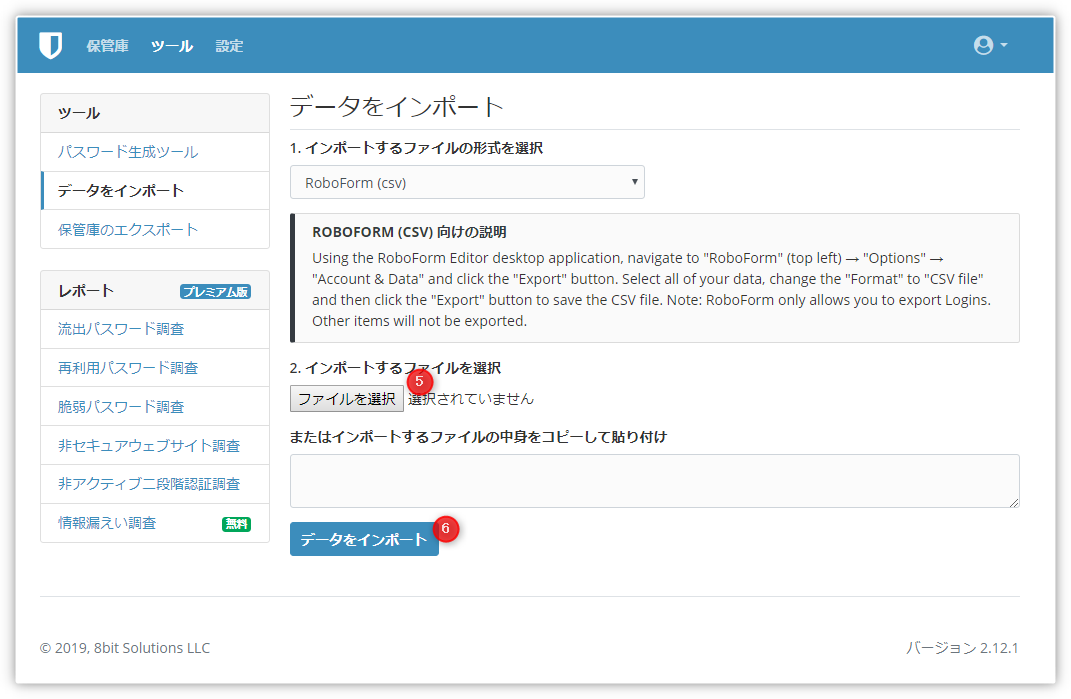This screenshot has height=699, width=1071.
Task: Select the ツール navigation item
Action: [x=171, y=46]
